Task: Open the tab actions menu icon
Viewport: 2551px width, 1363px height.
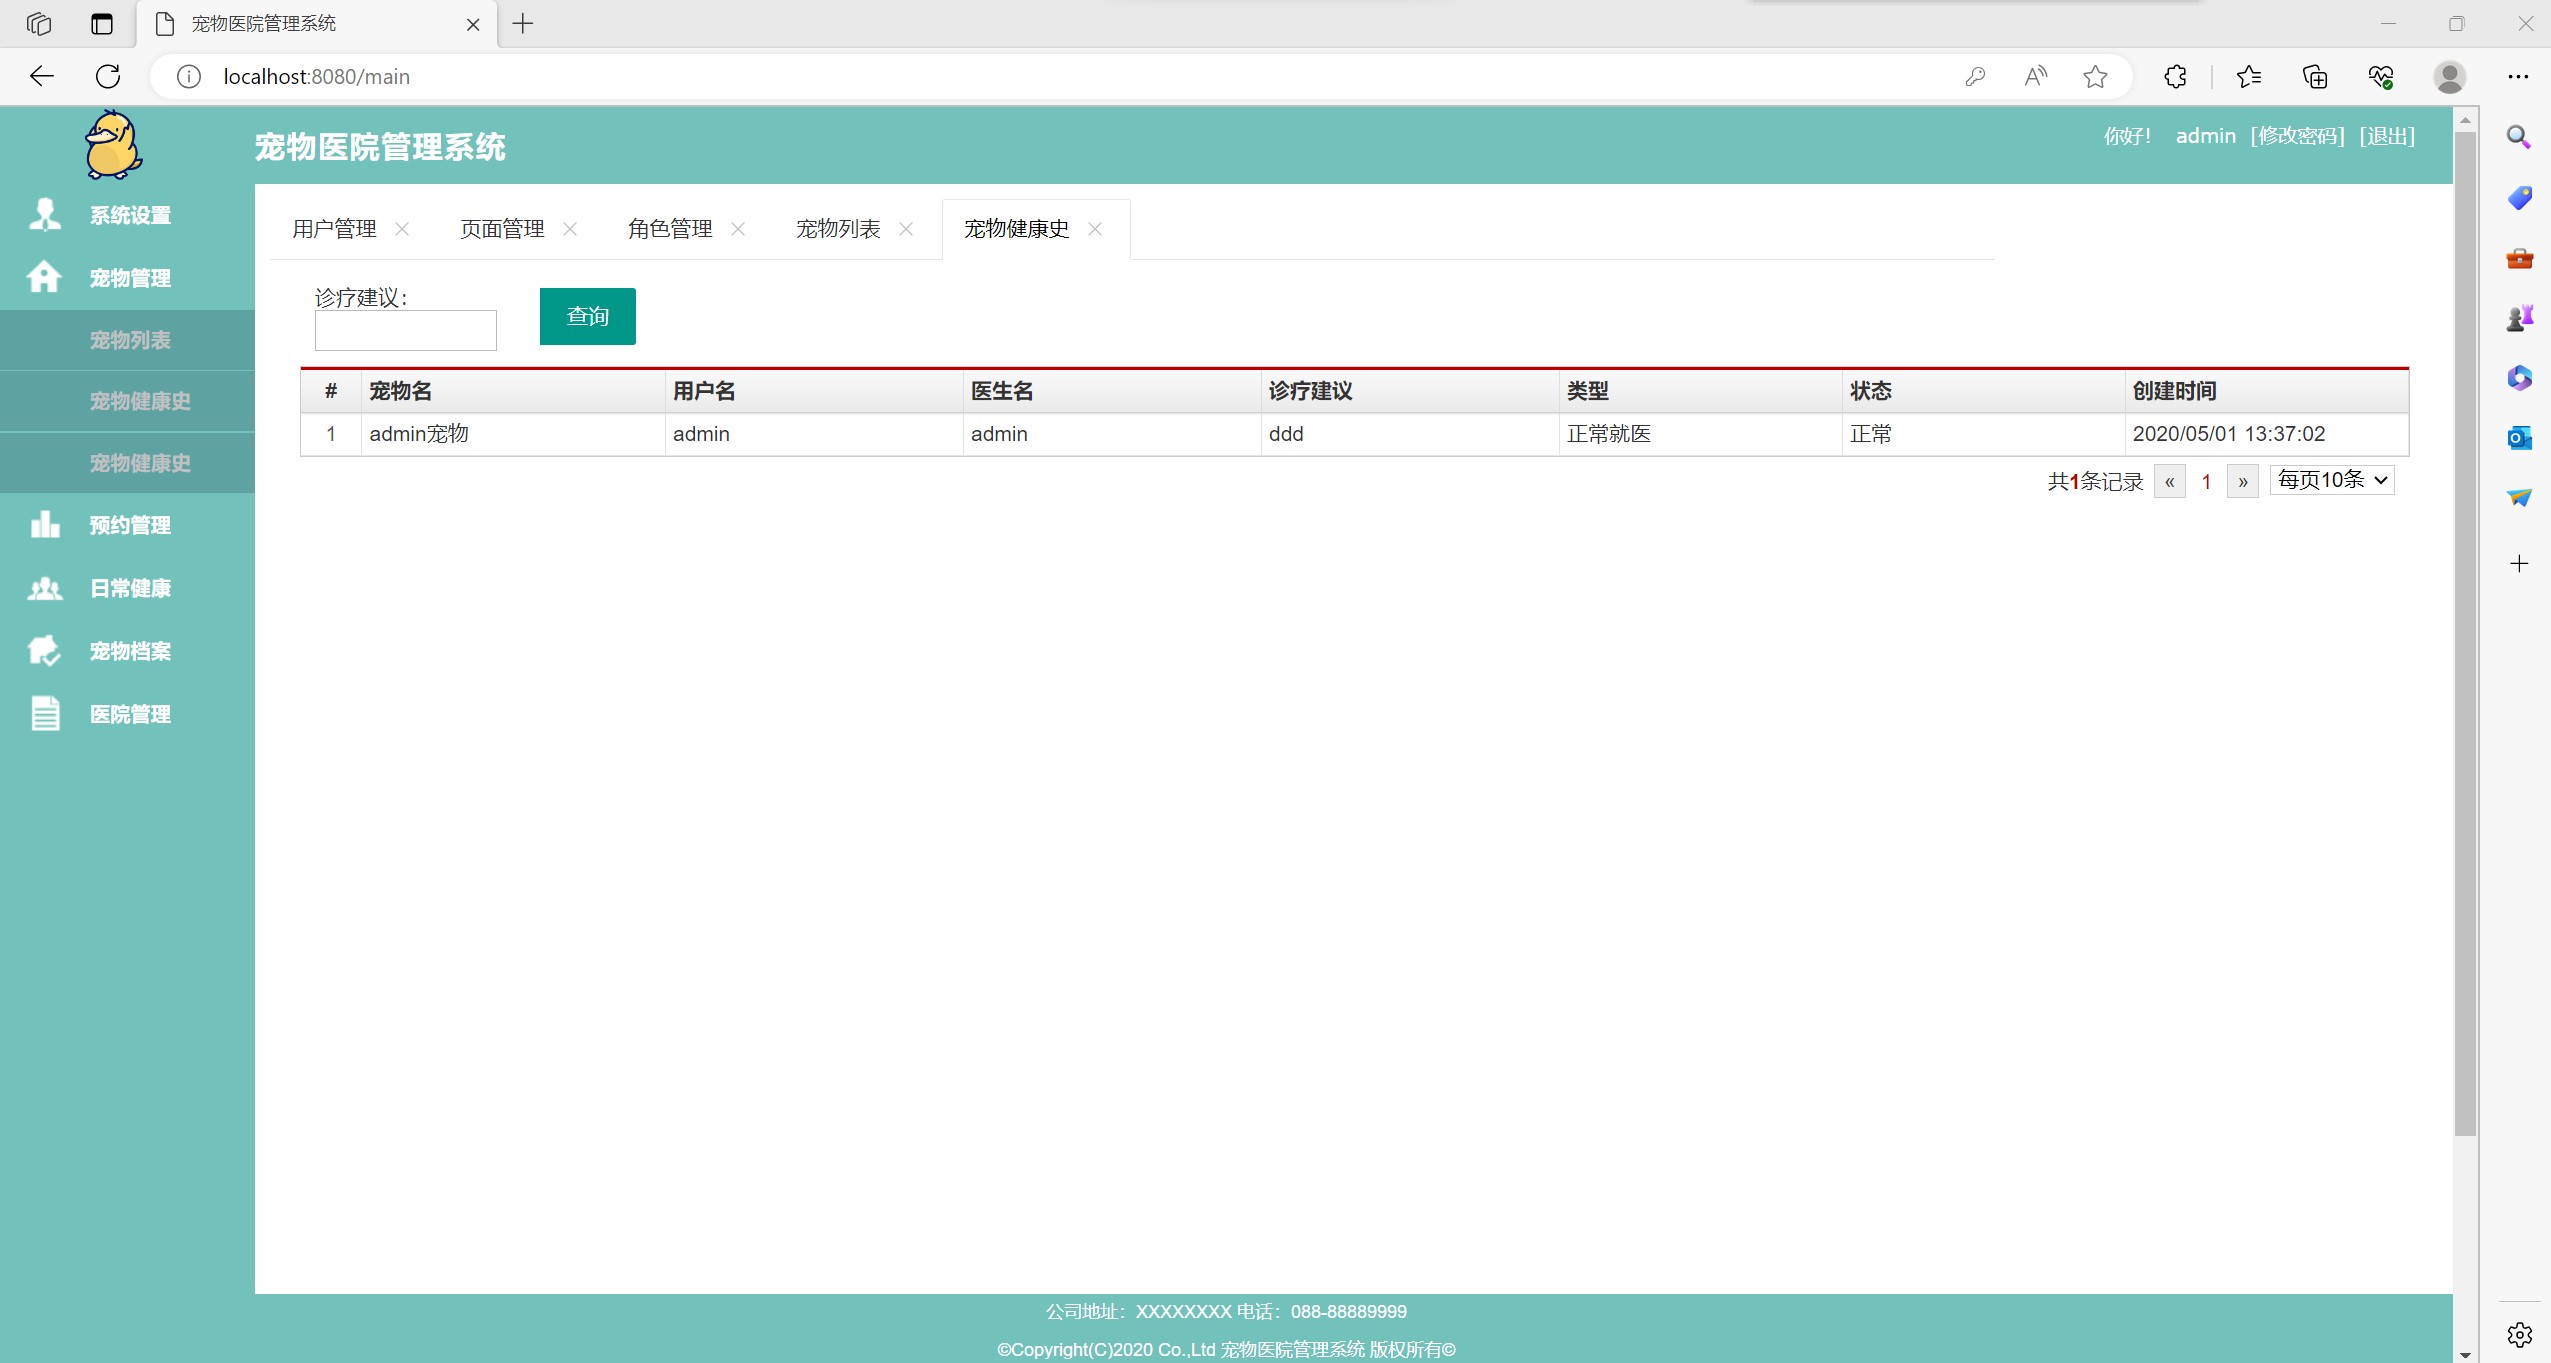Action: click(x=101, y=23)
